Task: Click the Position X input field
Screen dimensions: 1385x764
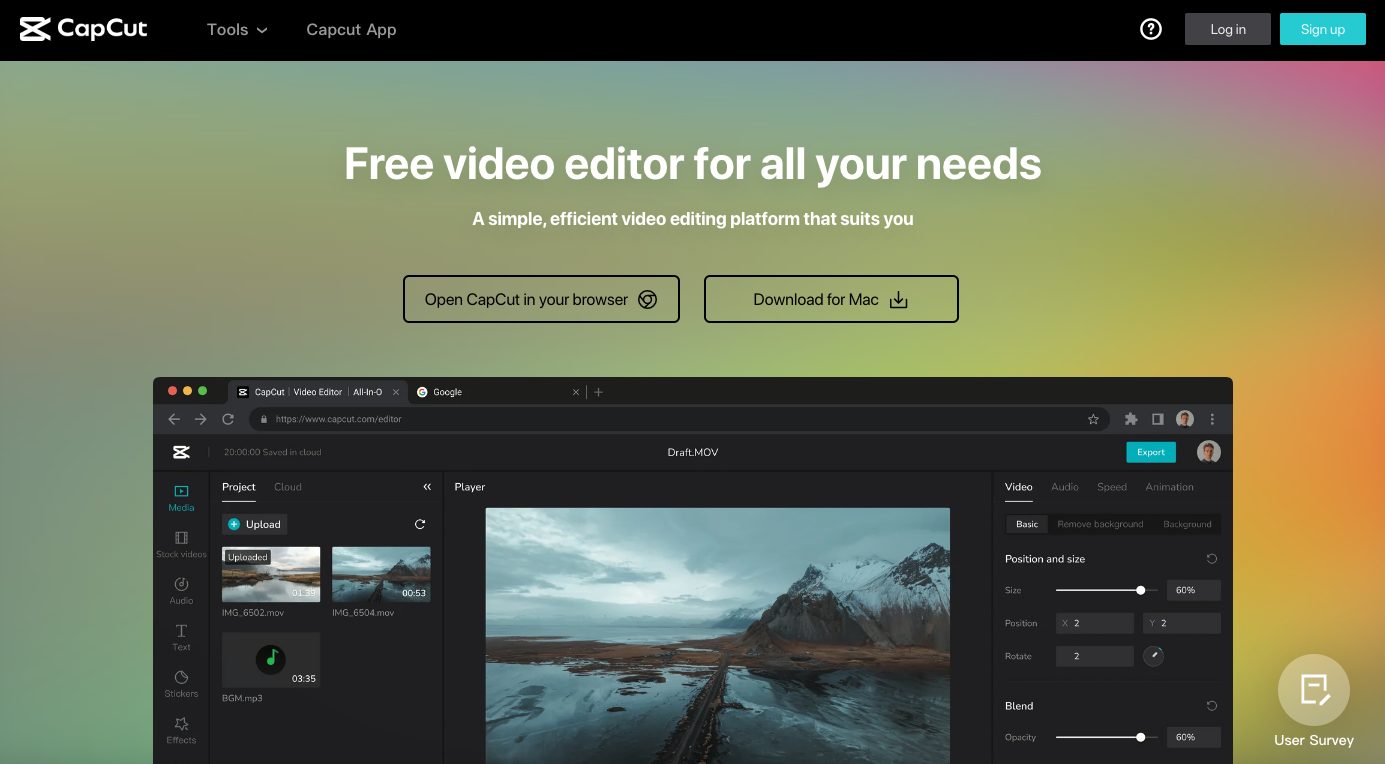Action: 1095,623
